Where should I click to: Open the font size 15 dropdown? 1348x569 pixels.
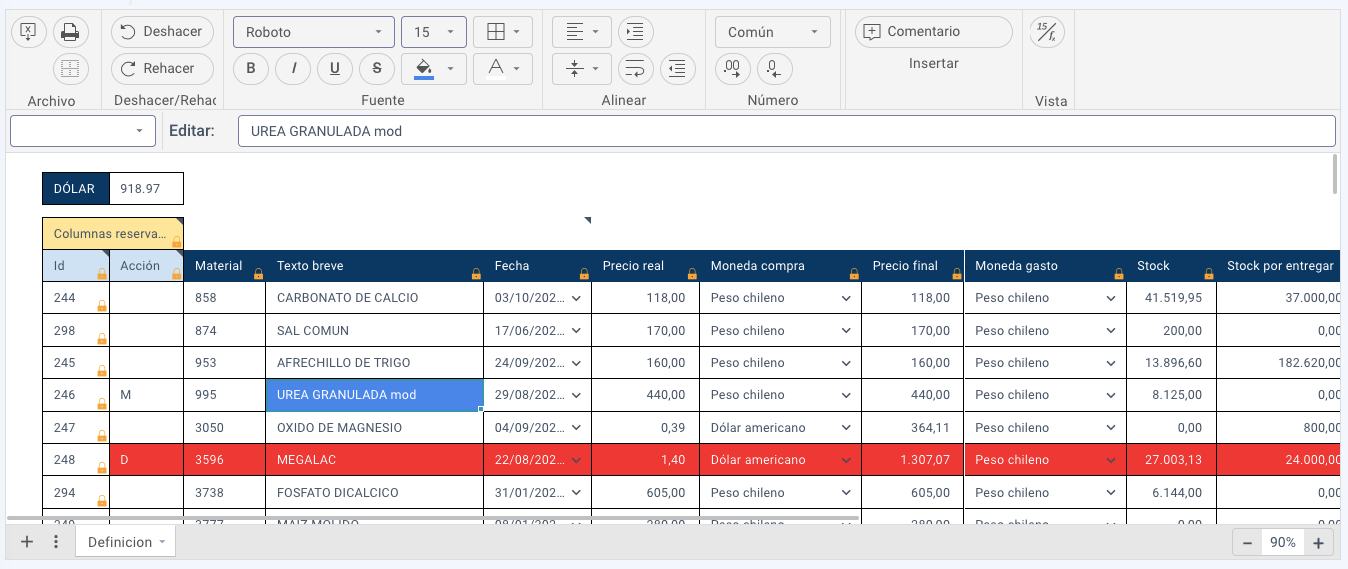point(434,32)
